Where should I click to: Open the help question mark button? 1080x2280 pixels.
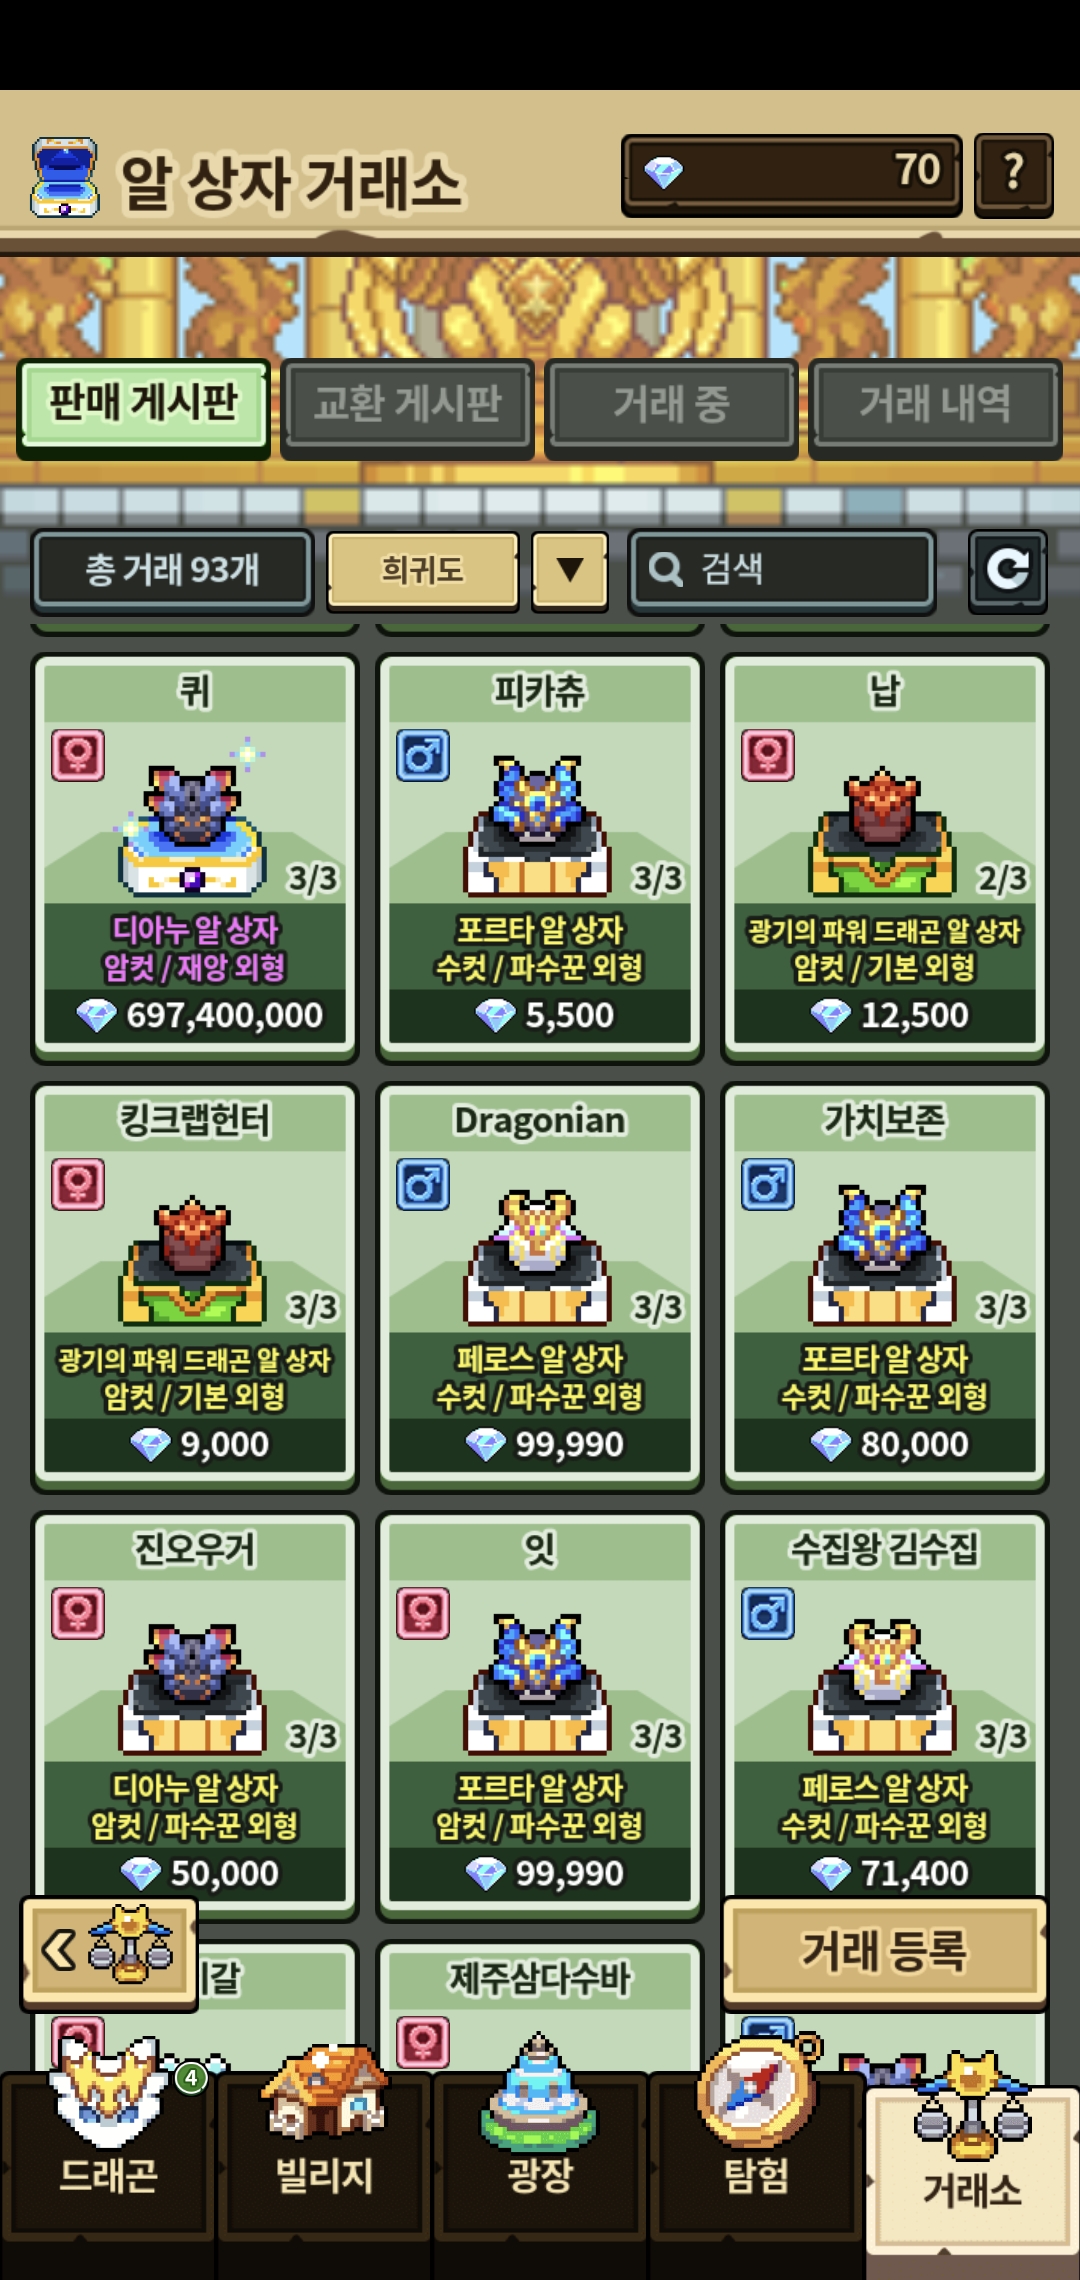pos(1013,174)
